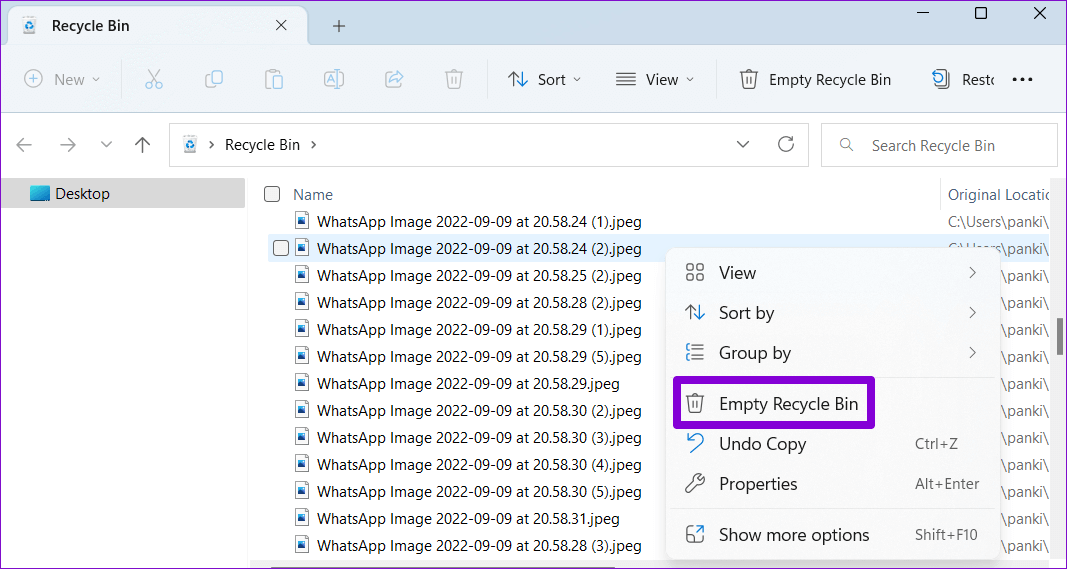Click image icon of 20.58.31.jpeg

tap(302, 518)
